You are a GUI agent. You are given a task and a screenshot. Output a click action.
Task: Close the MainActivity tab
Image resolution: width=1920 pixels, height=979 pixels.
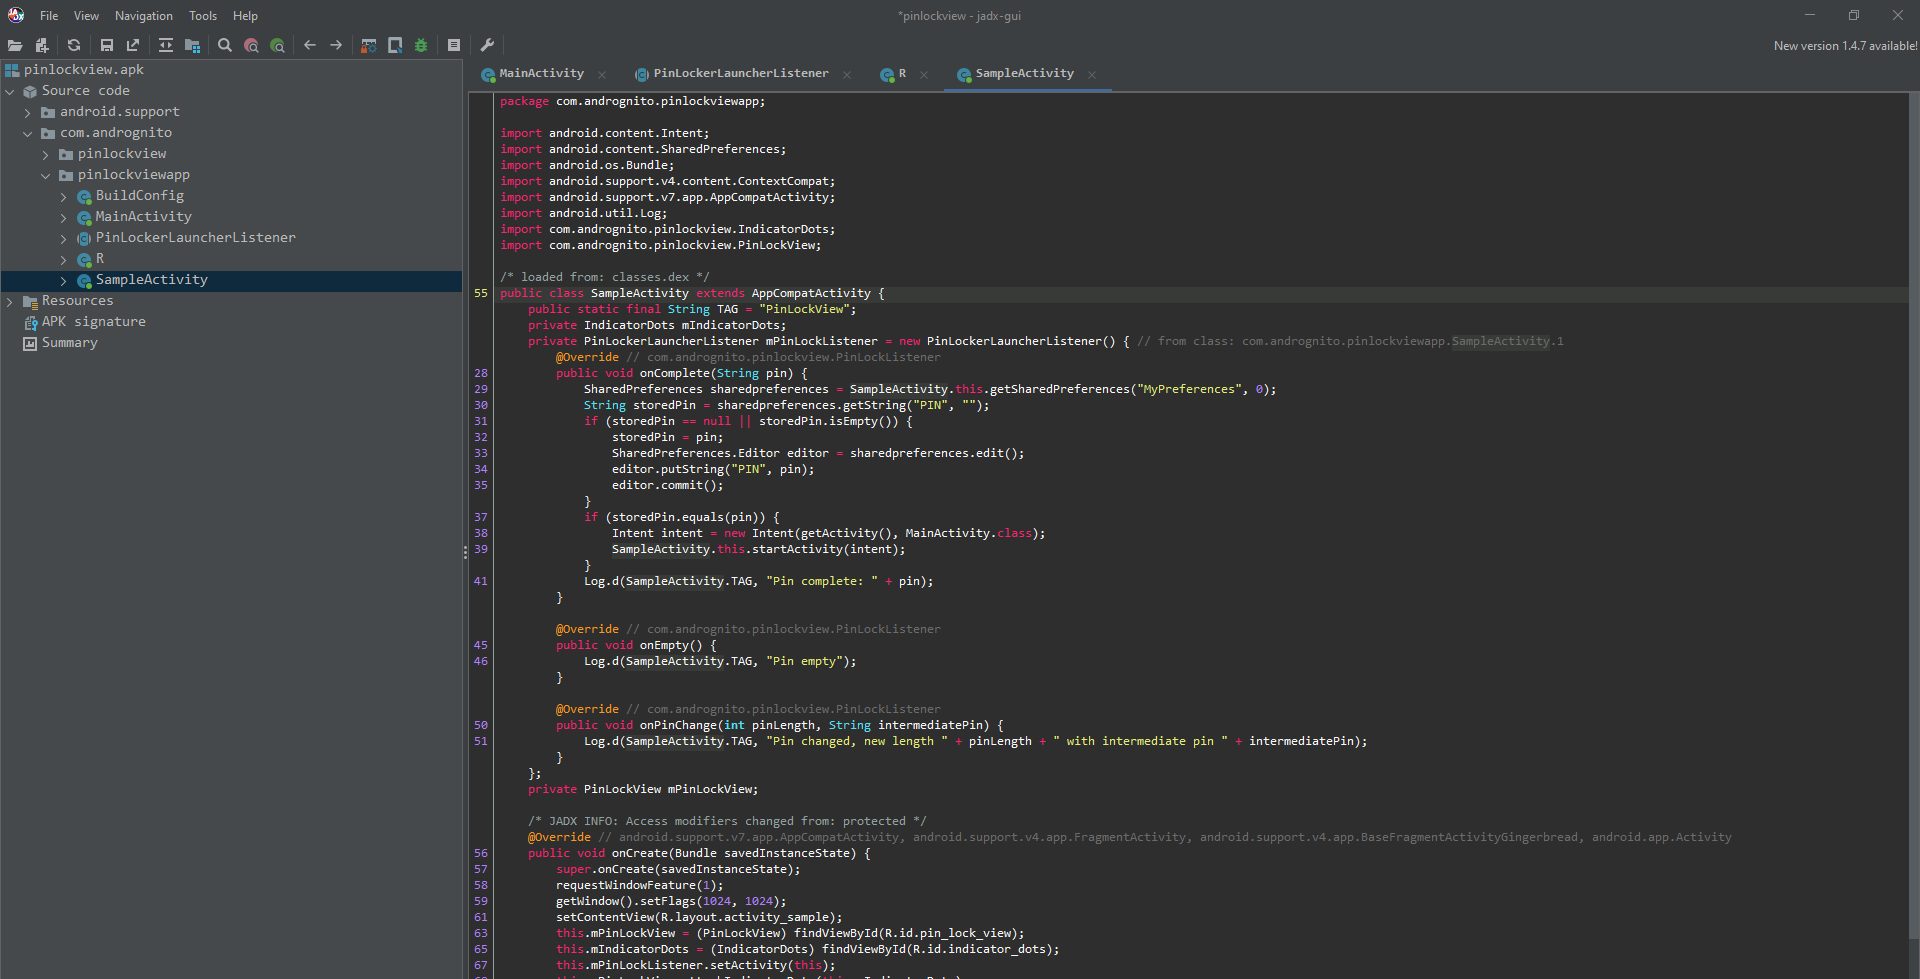602,75
